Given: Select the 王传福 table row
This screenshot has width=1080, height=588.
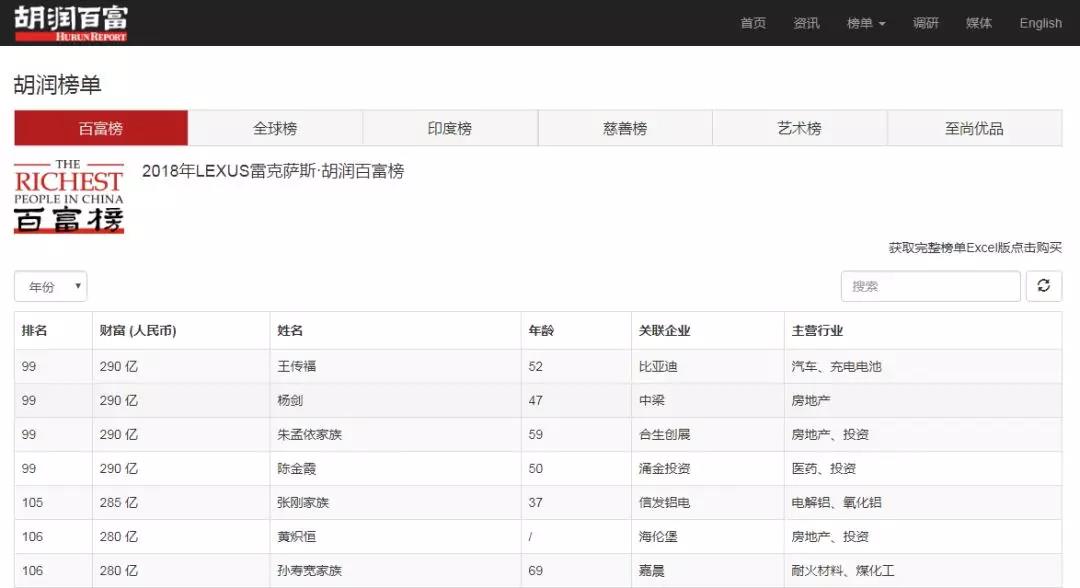Looking at the screenshot, I should [x=296, y=367].
